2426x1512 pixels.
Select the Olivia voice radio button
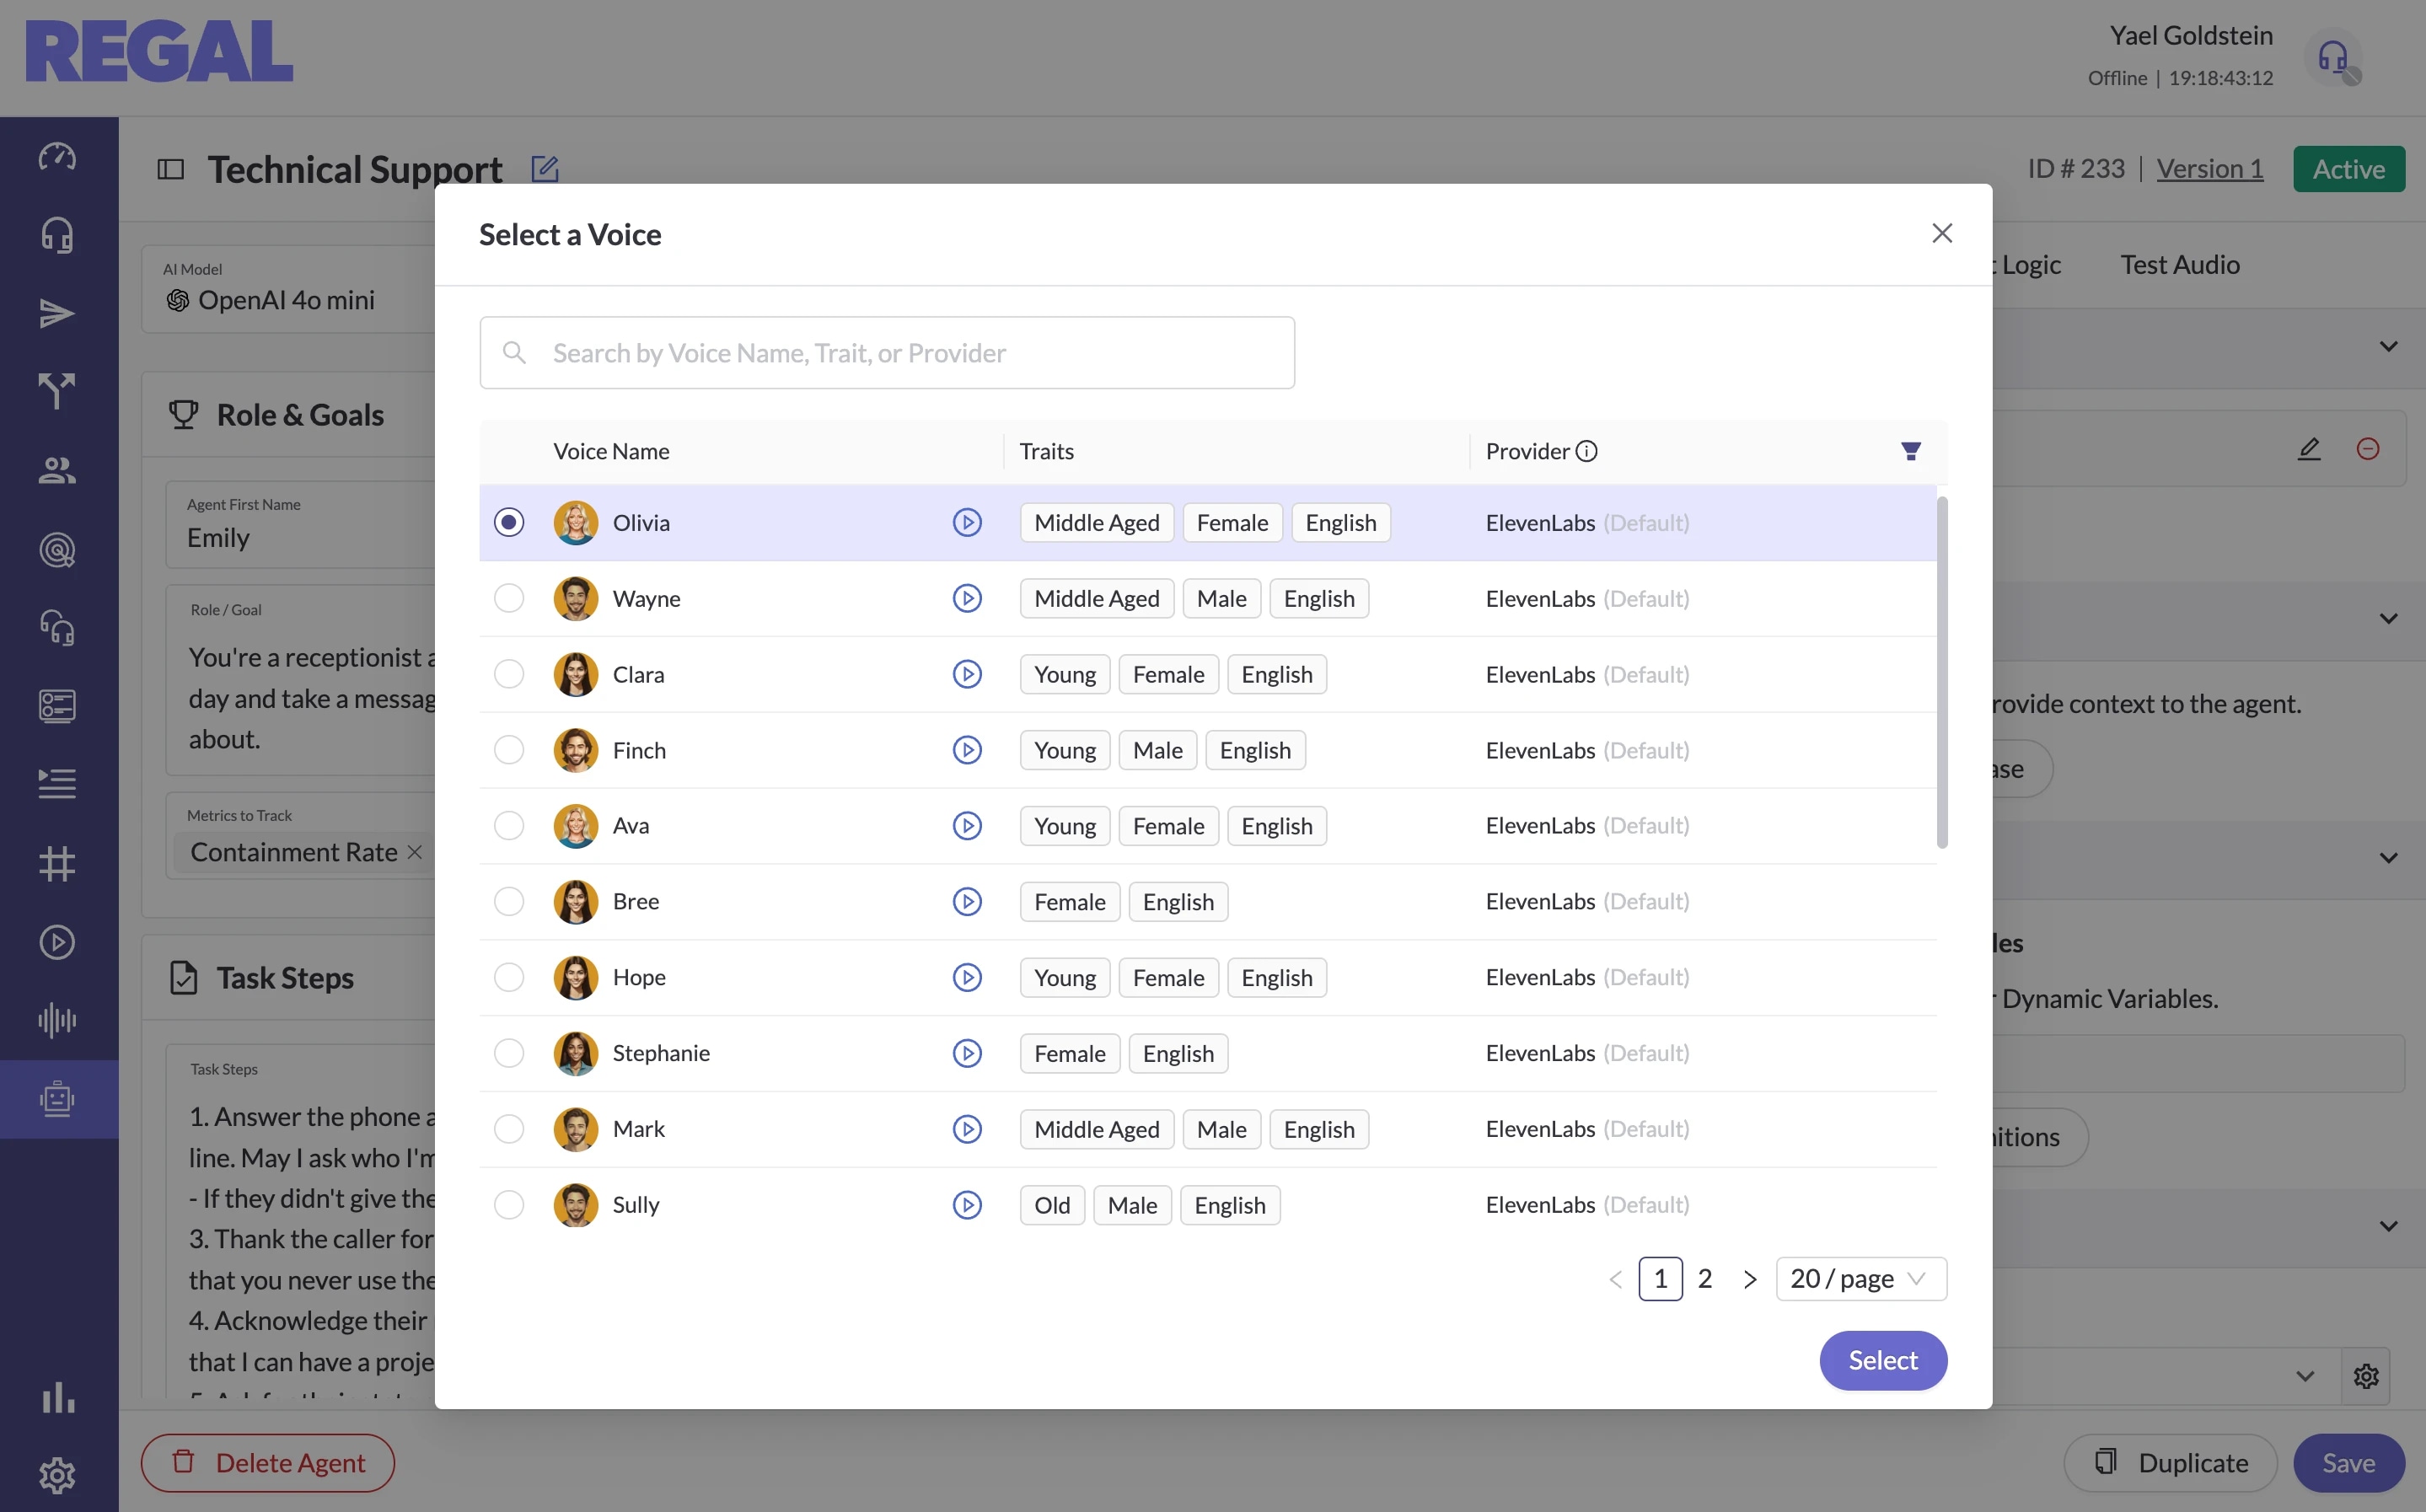[x=510, y=521]
